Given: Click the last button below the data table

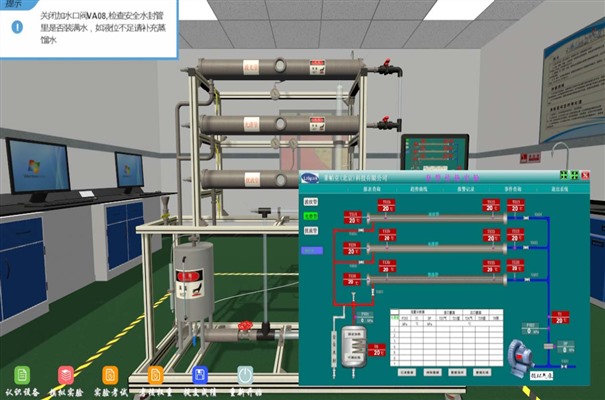Looking at the screenshot, I should [x=482, y=372].
